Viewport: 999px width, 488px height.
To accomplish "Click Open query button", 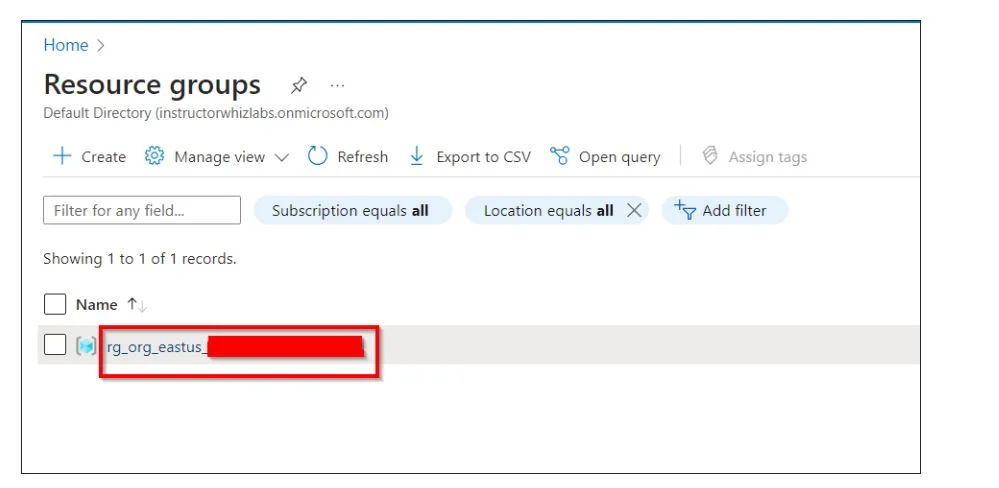I will [605, 157].
